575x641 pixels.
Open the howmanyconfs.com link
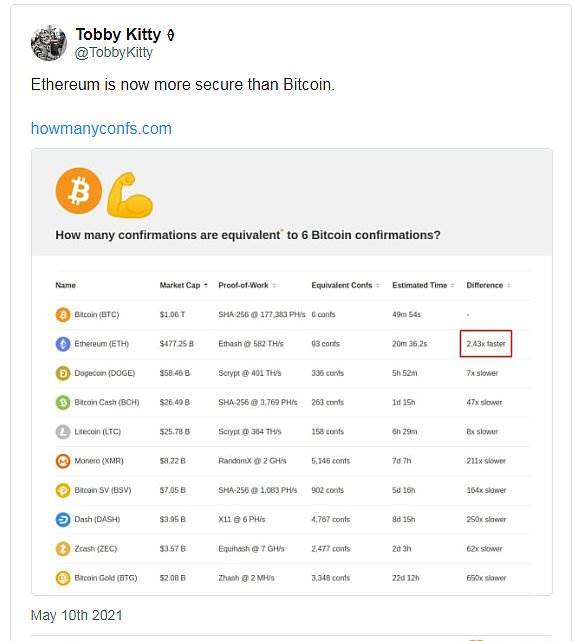101,129
